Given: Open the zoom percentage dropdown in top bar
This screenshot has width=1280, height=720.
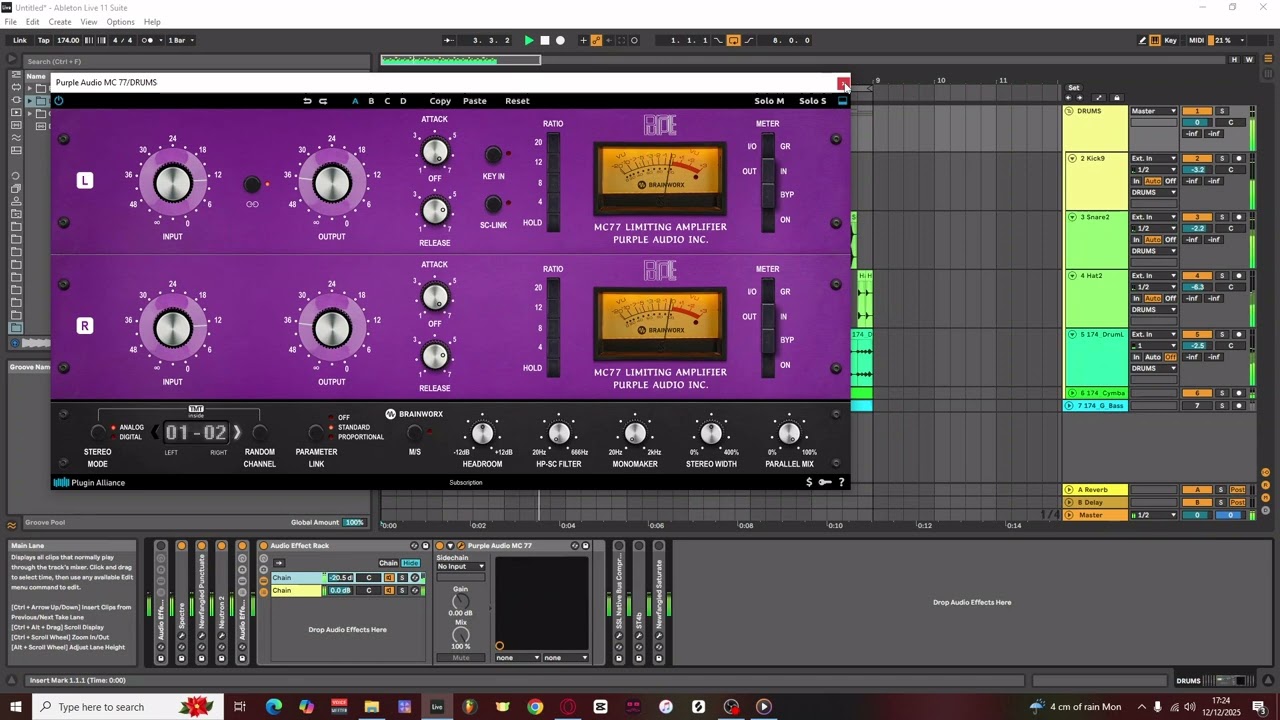Looking at the screenshot, I should [x=1227, y=41].
